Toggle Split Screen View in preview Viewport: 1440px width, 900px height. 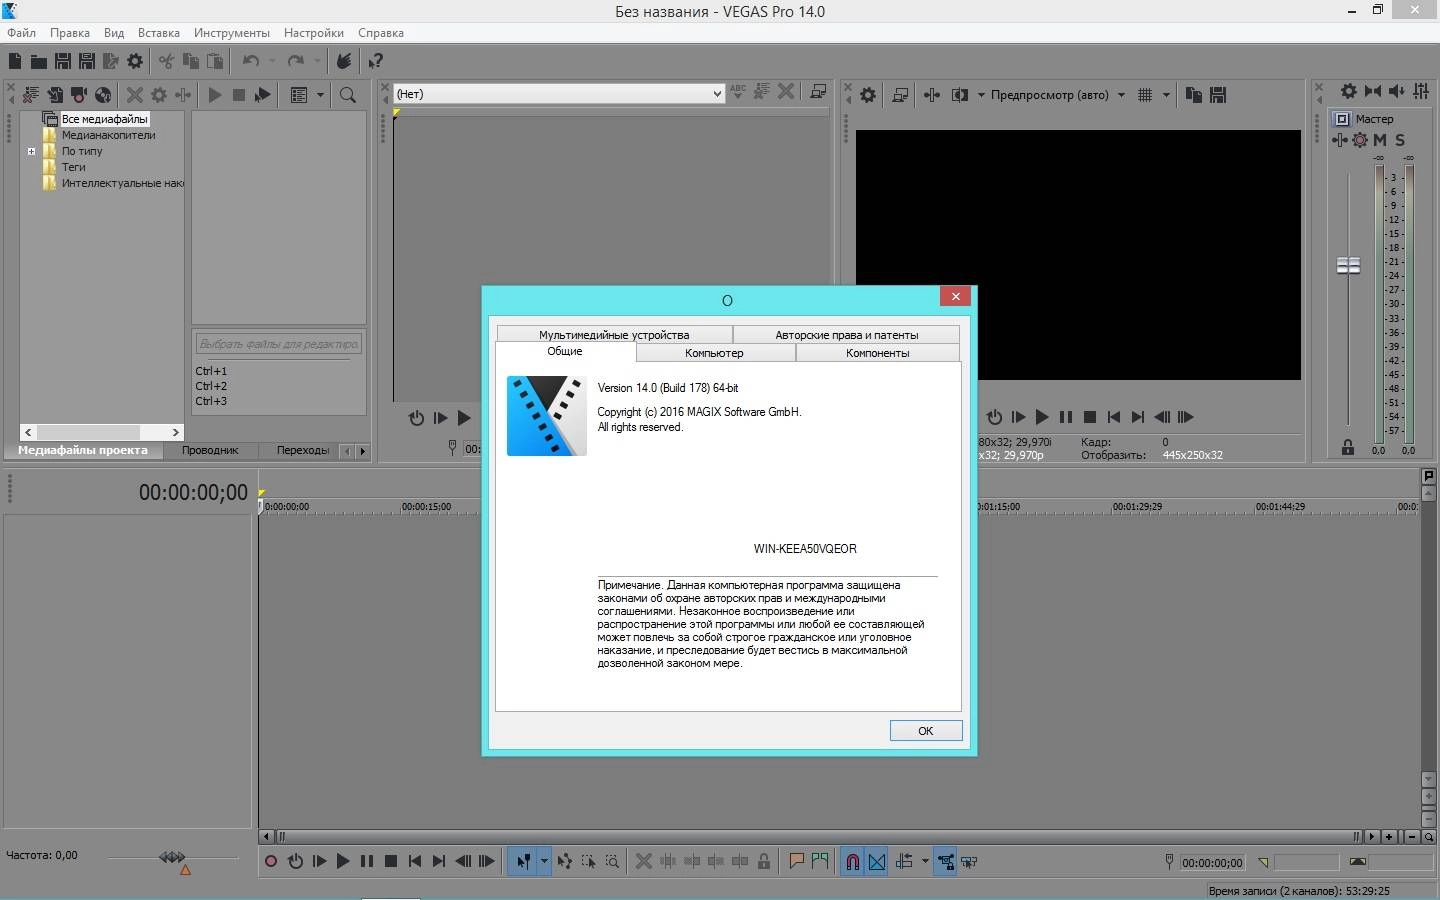click(x=960, y=95)
